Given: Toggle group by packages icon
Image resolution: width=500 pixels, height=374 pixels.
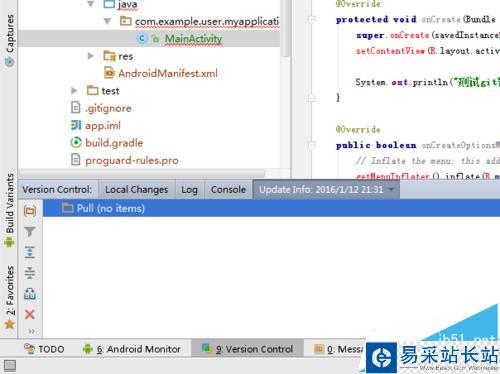Looking at the screenshot, I should pos(30,211).
